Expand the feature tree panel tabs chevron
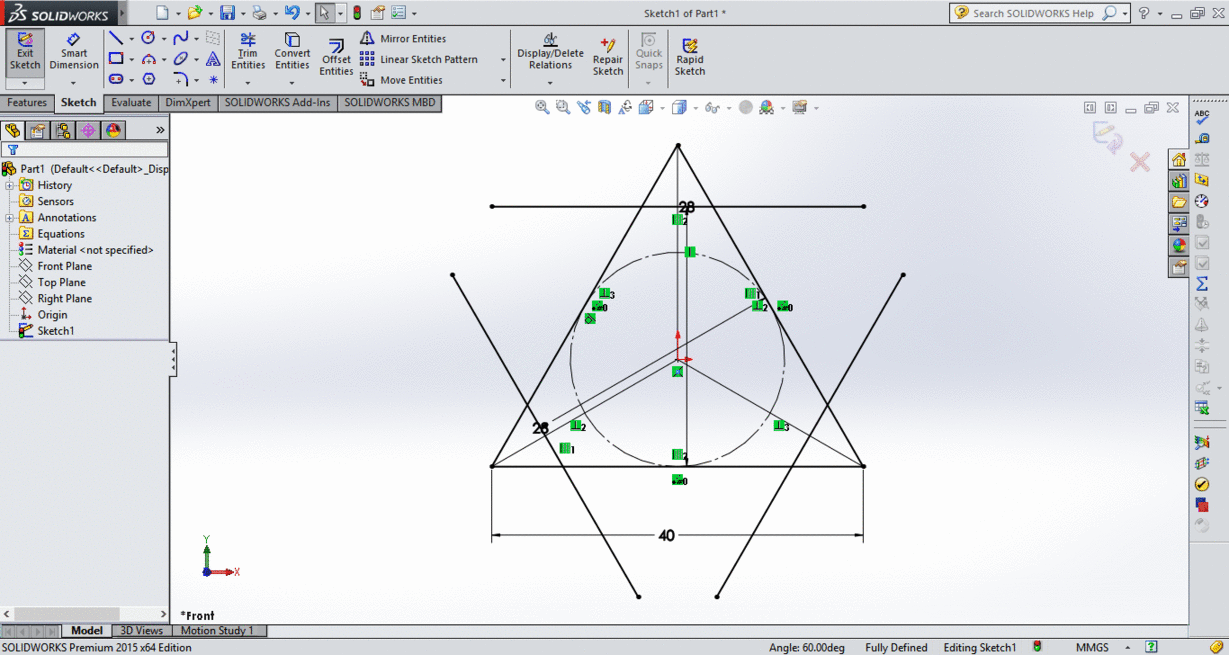 click(160, 130)
